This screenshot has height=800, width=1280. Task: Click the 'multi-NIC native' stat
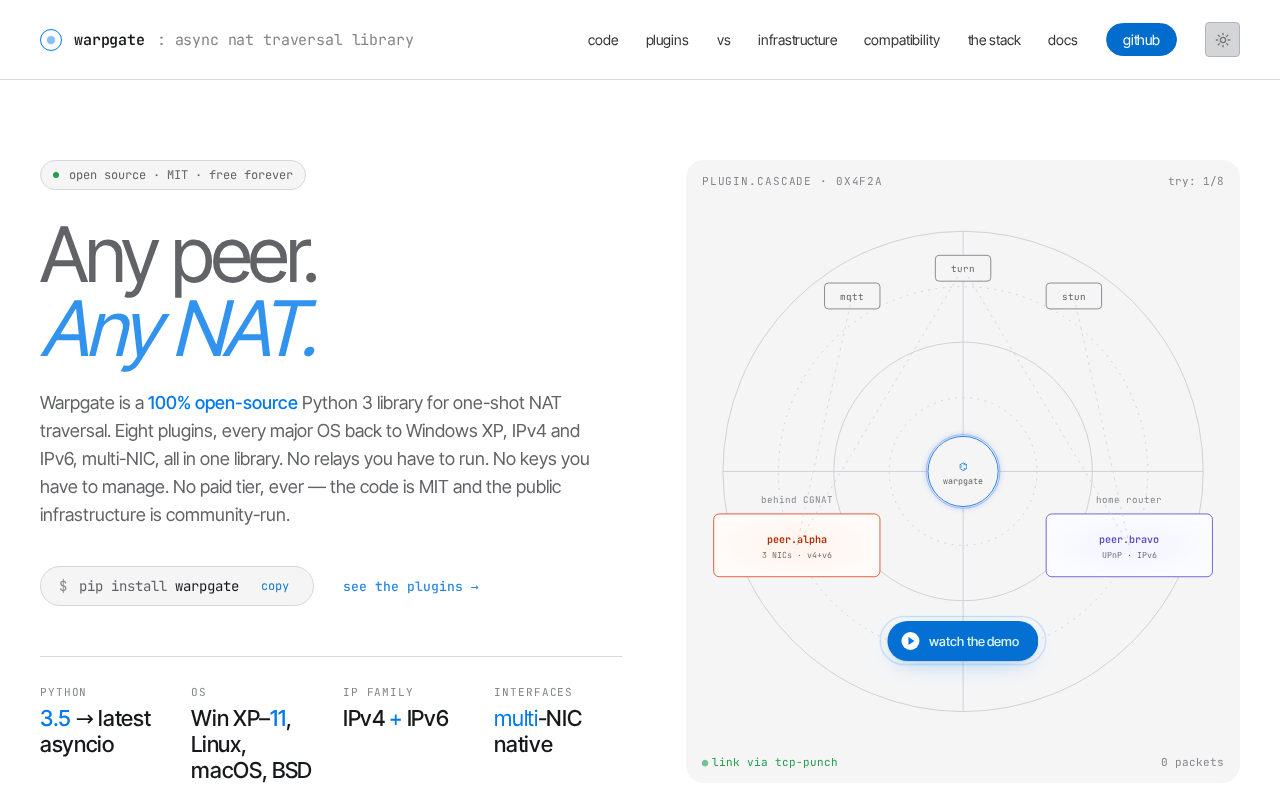[538, 731]
